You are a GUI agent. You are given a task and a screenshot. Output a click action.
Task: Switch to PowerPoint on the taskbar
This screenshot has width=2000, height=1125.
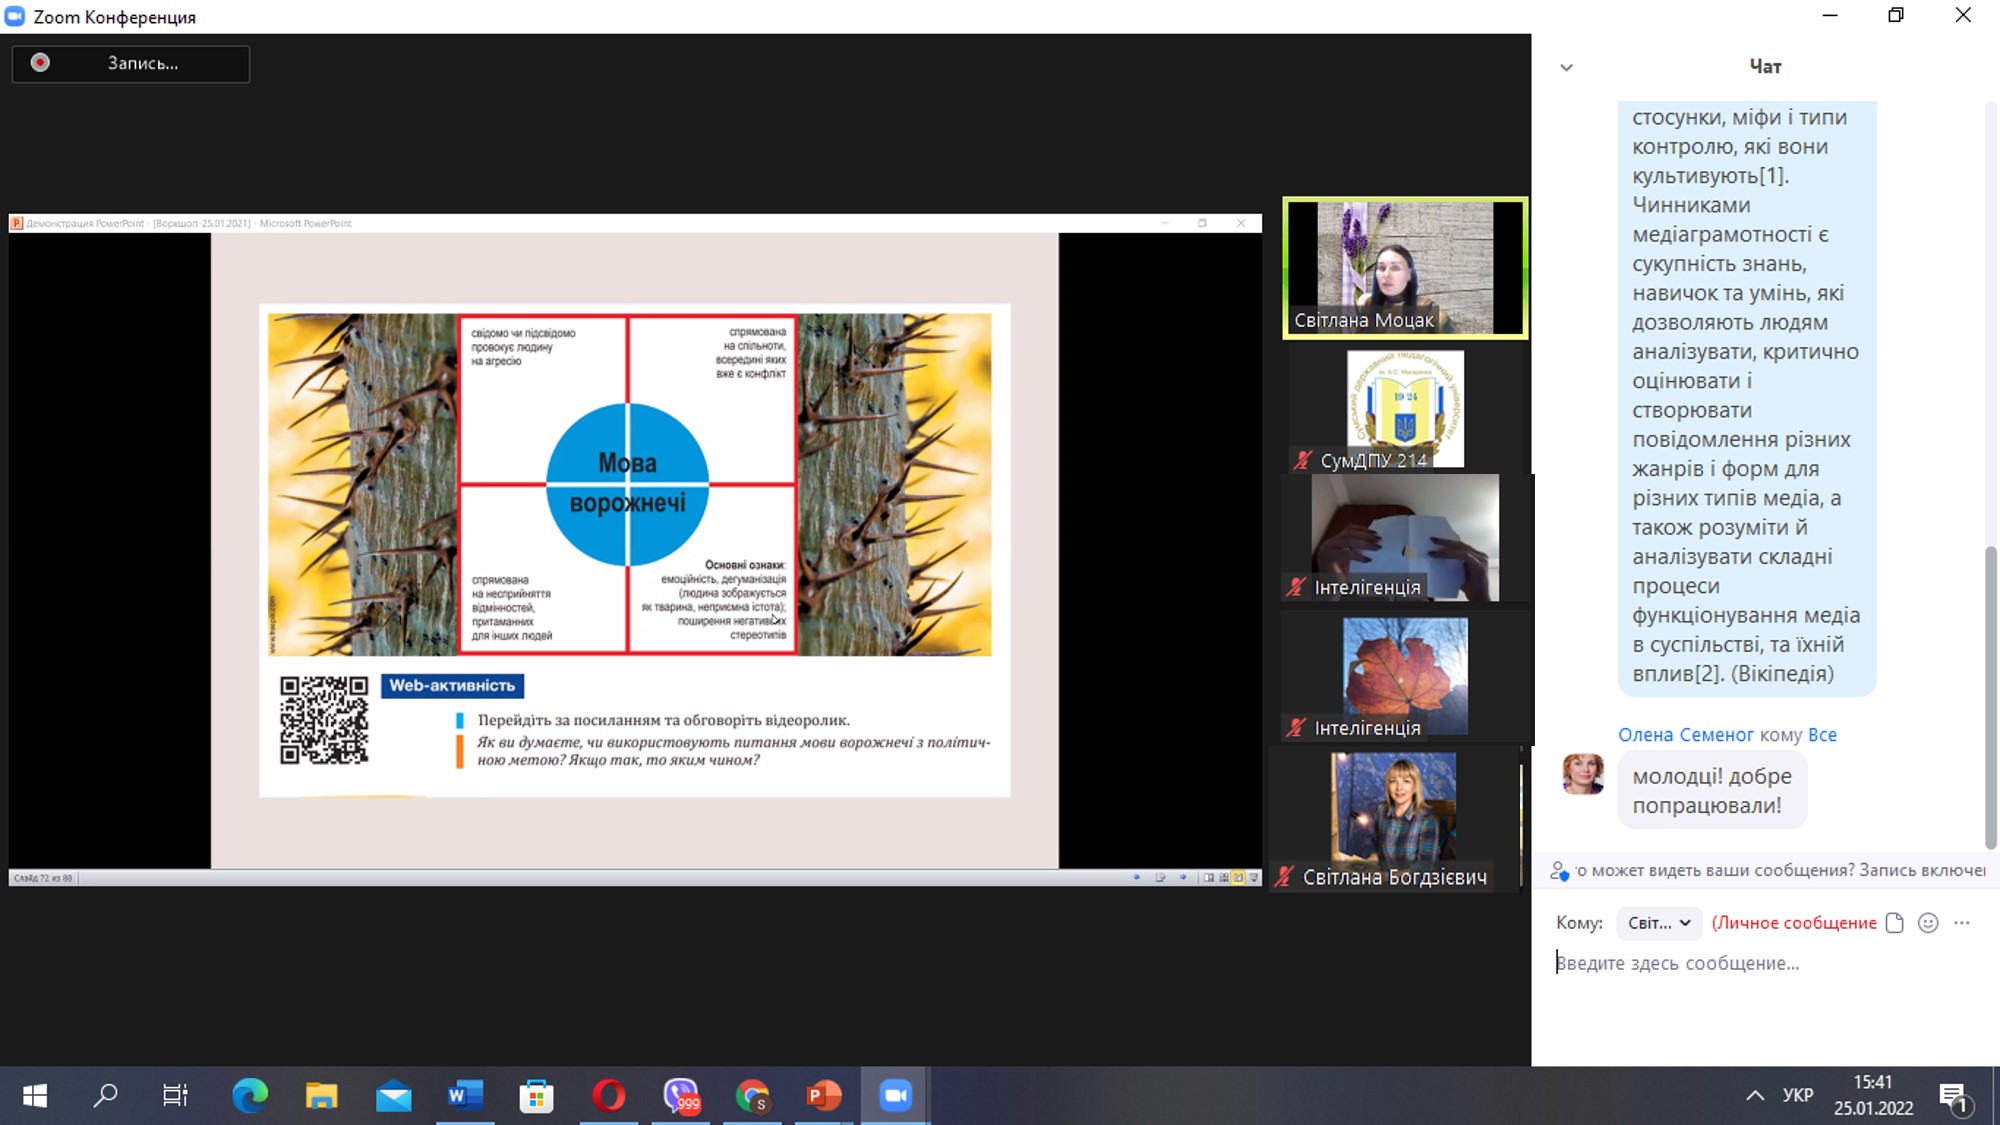point(824,1096)
